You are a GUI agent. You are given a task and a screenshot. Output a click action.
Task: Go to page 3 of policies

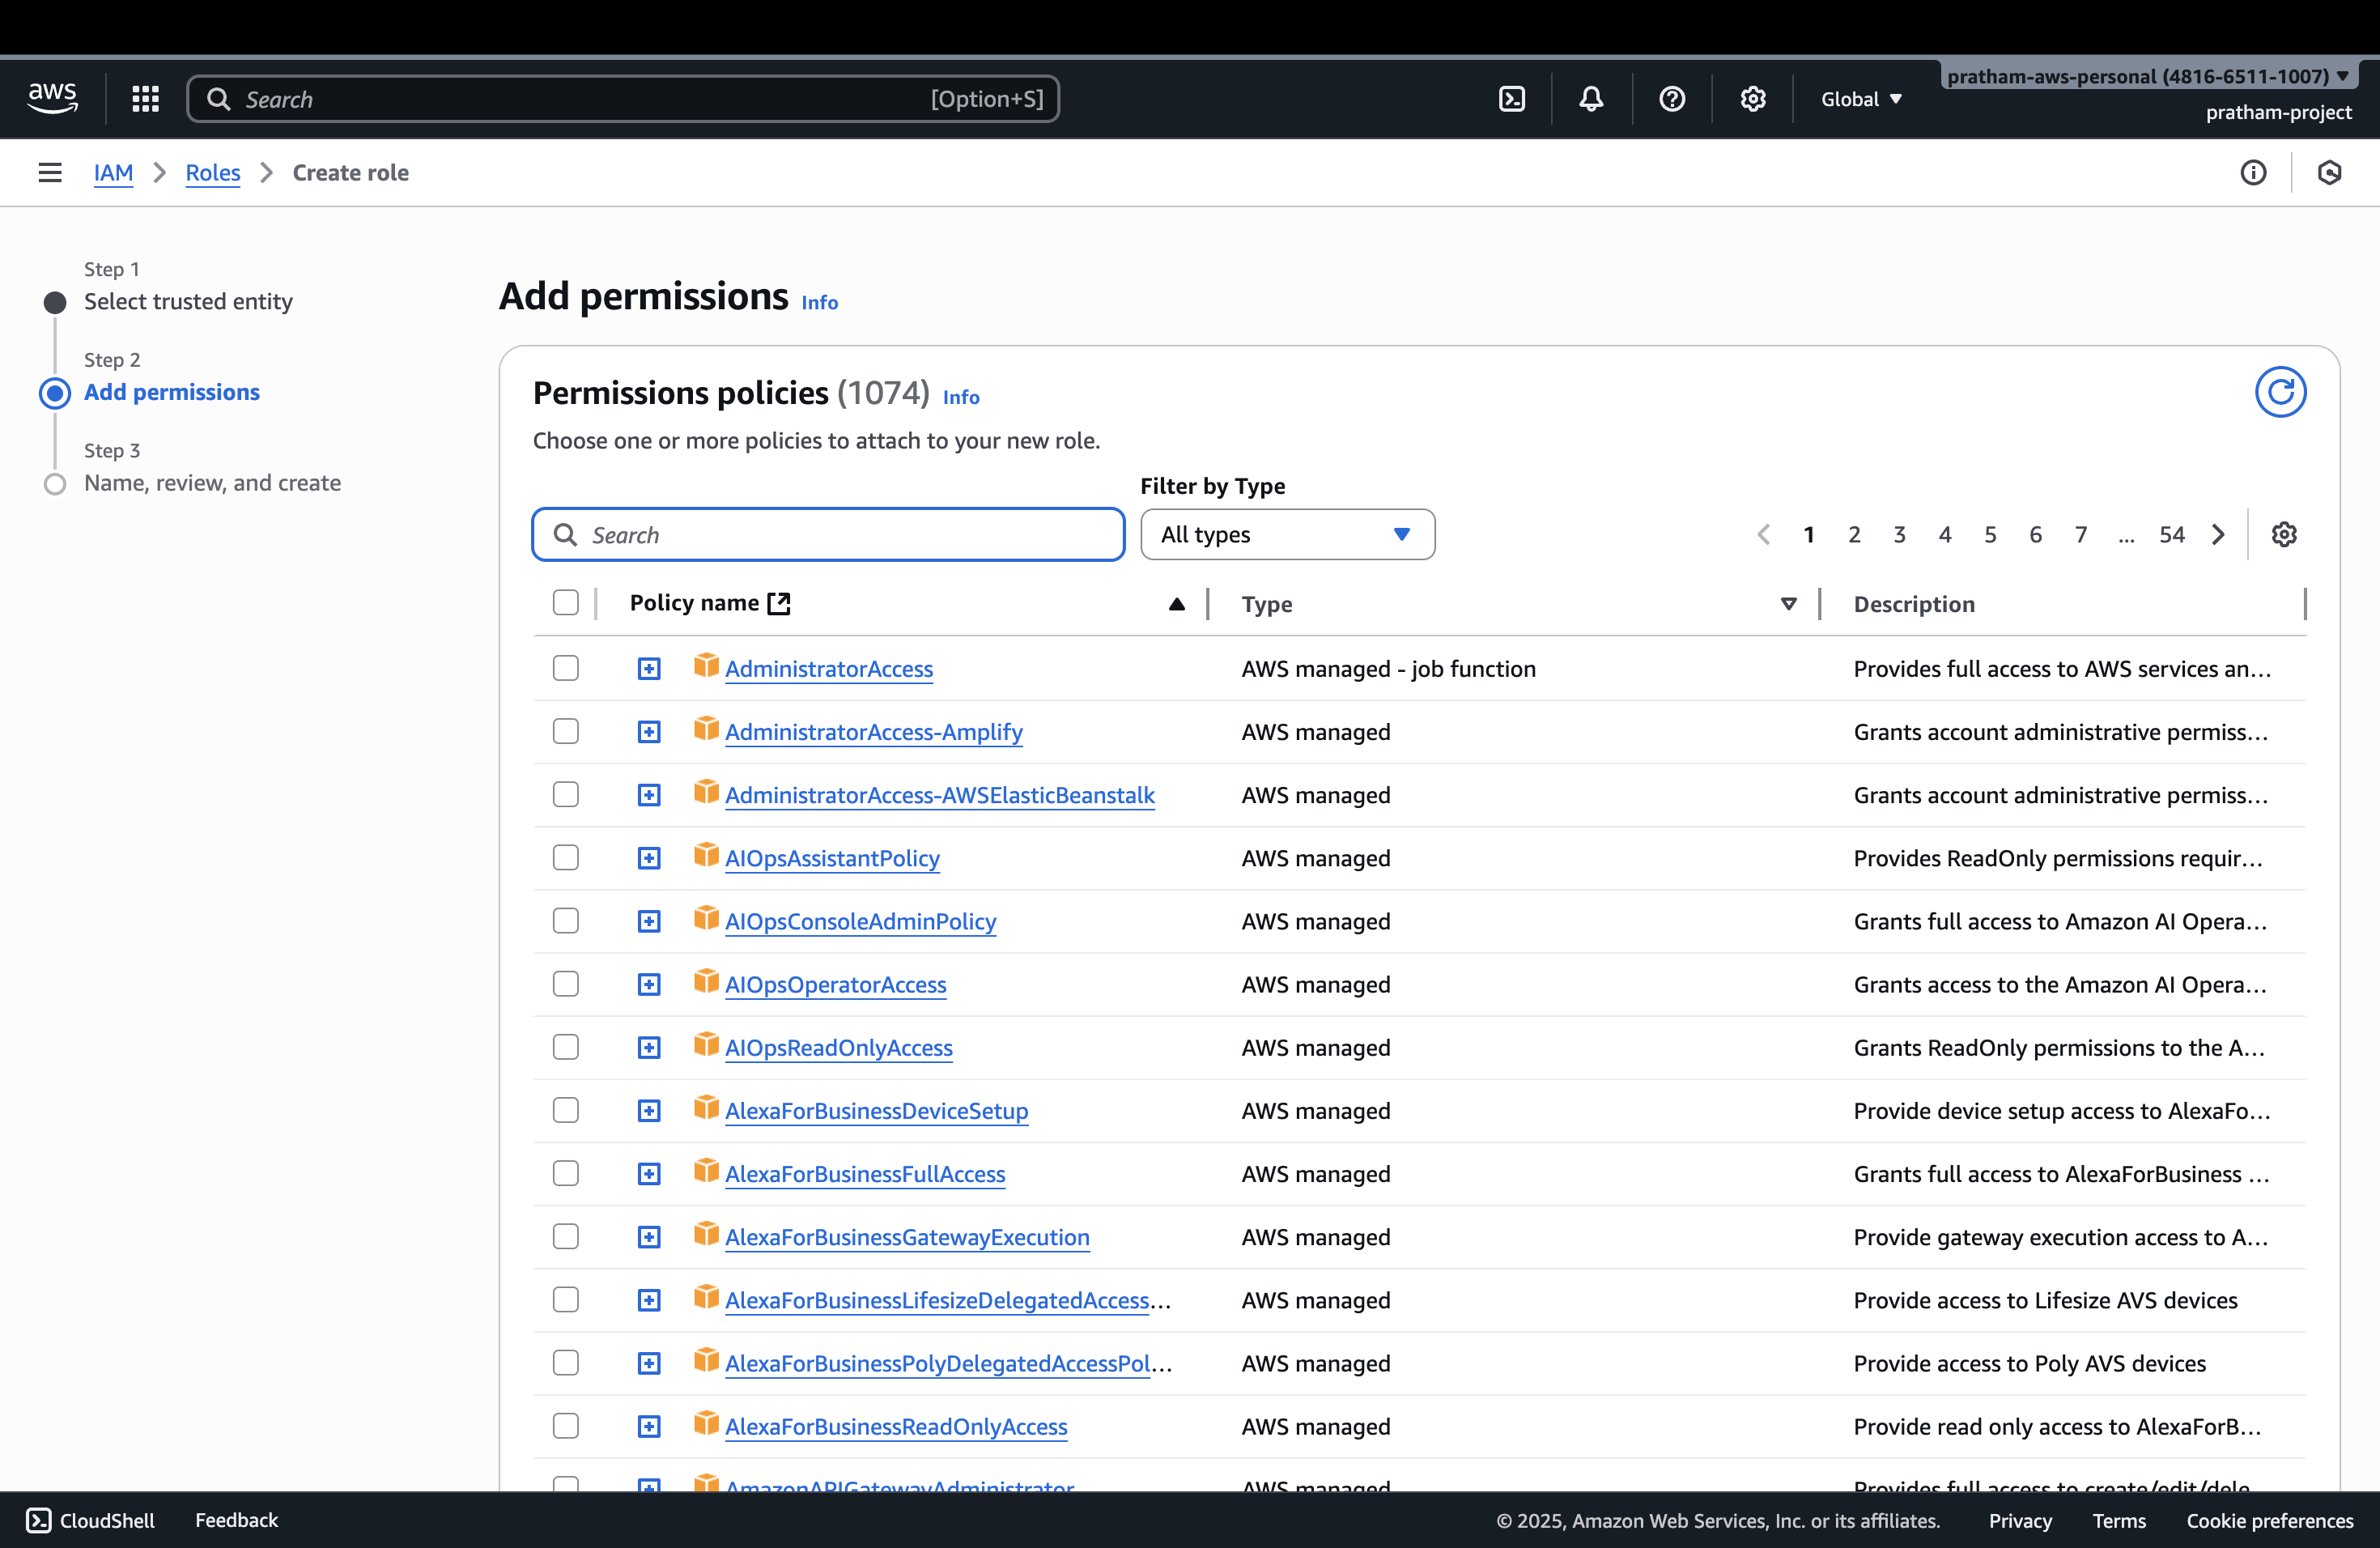tap(1899, 534)
